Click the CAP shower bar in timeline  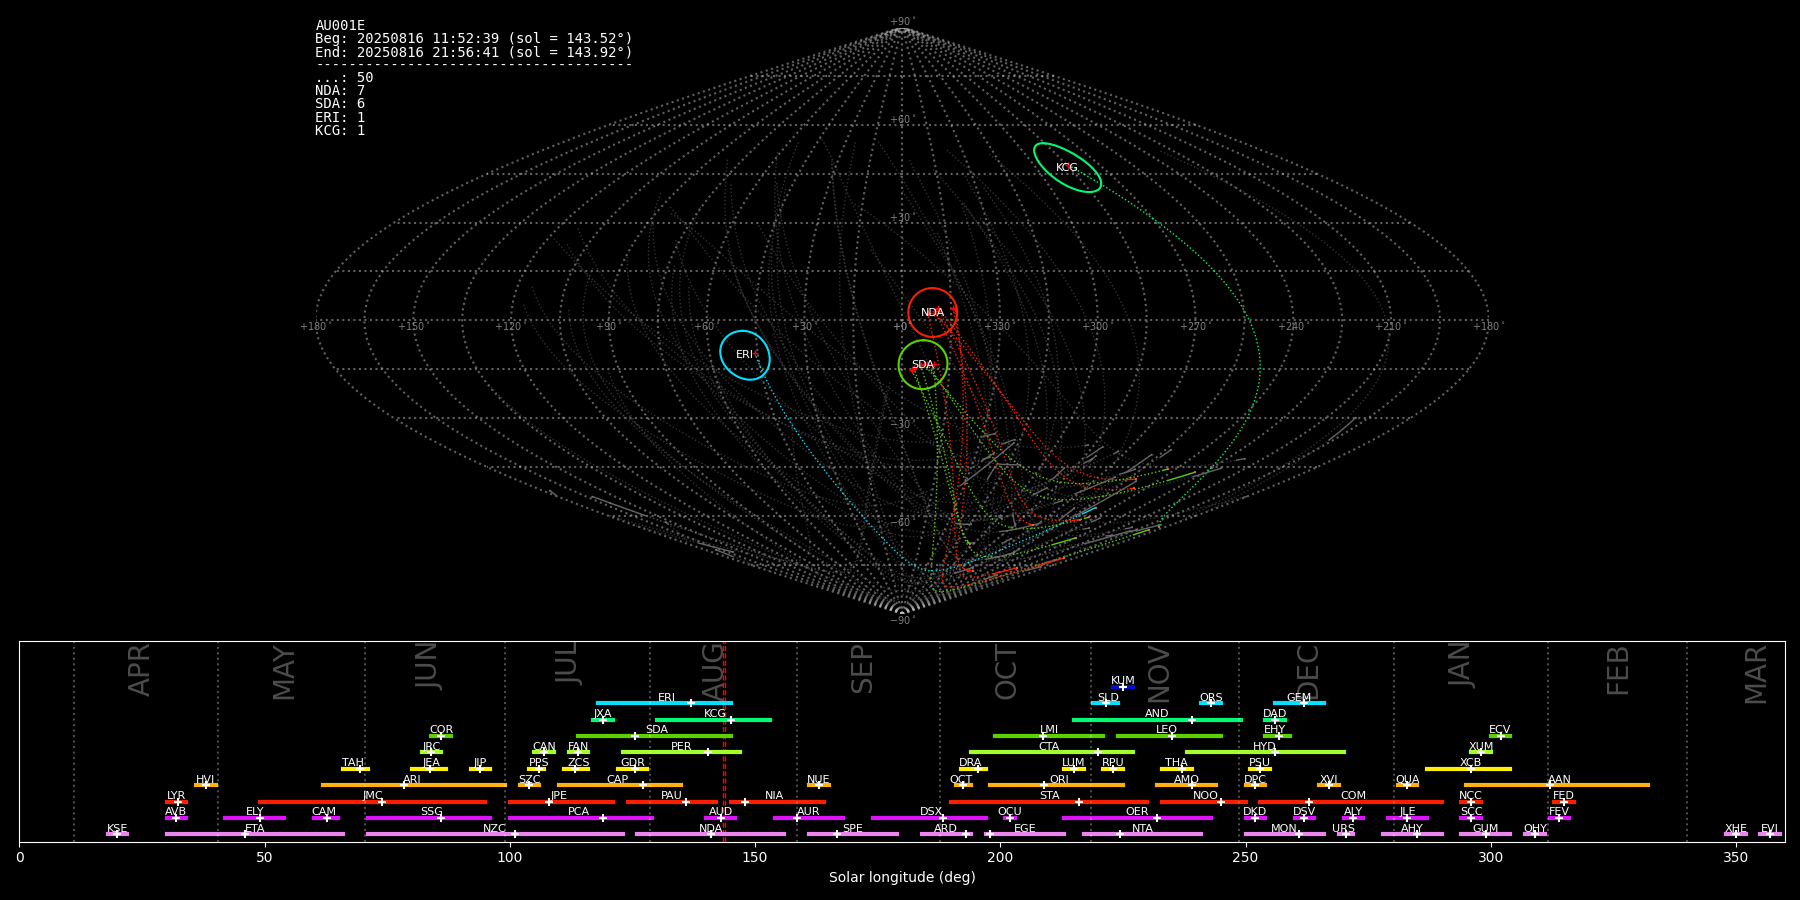tap(620, 785)
